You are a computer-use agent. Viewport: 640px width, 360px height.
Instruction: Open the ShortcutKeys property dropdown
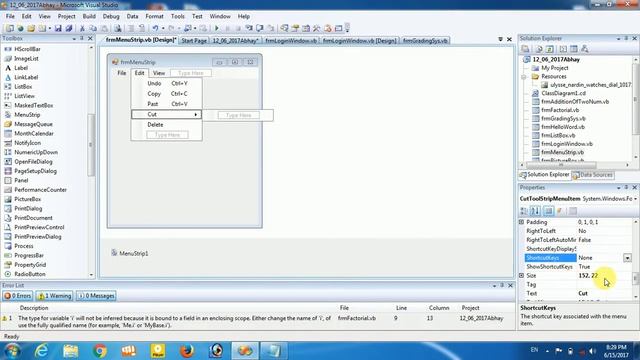pyautogui.click(x=627, y=258)
